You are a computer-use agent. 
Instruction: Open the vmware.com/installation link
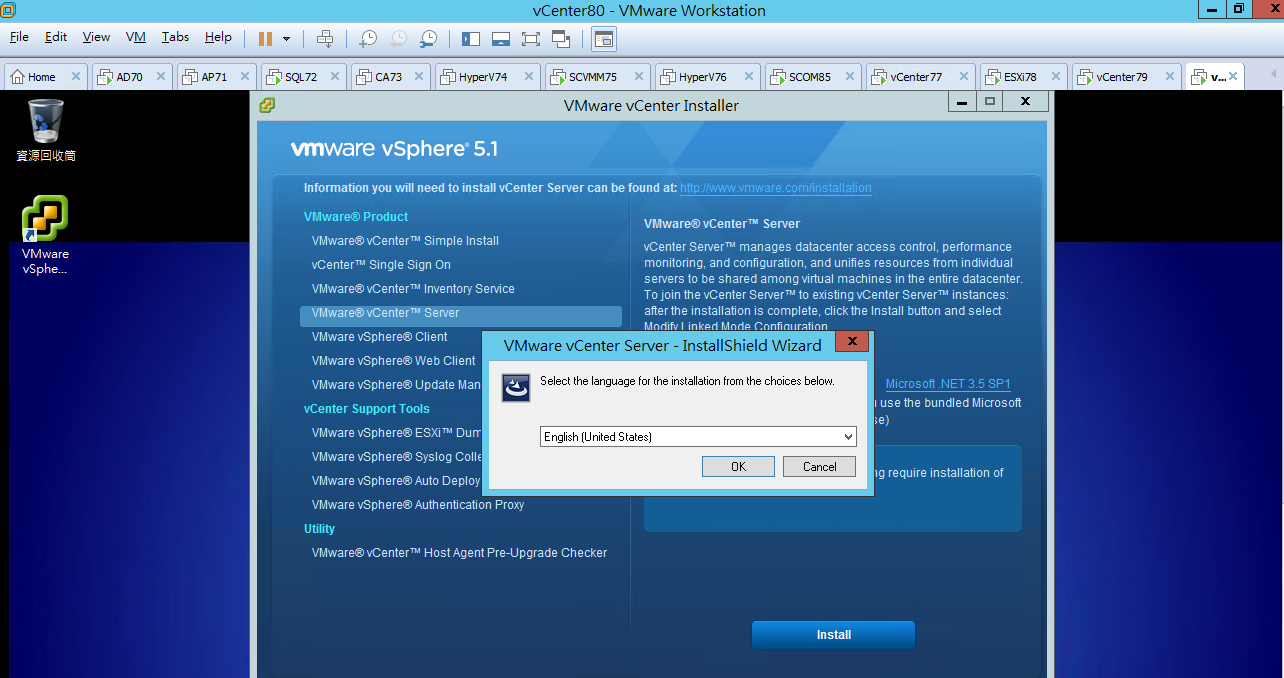pos(775,188)
